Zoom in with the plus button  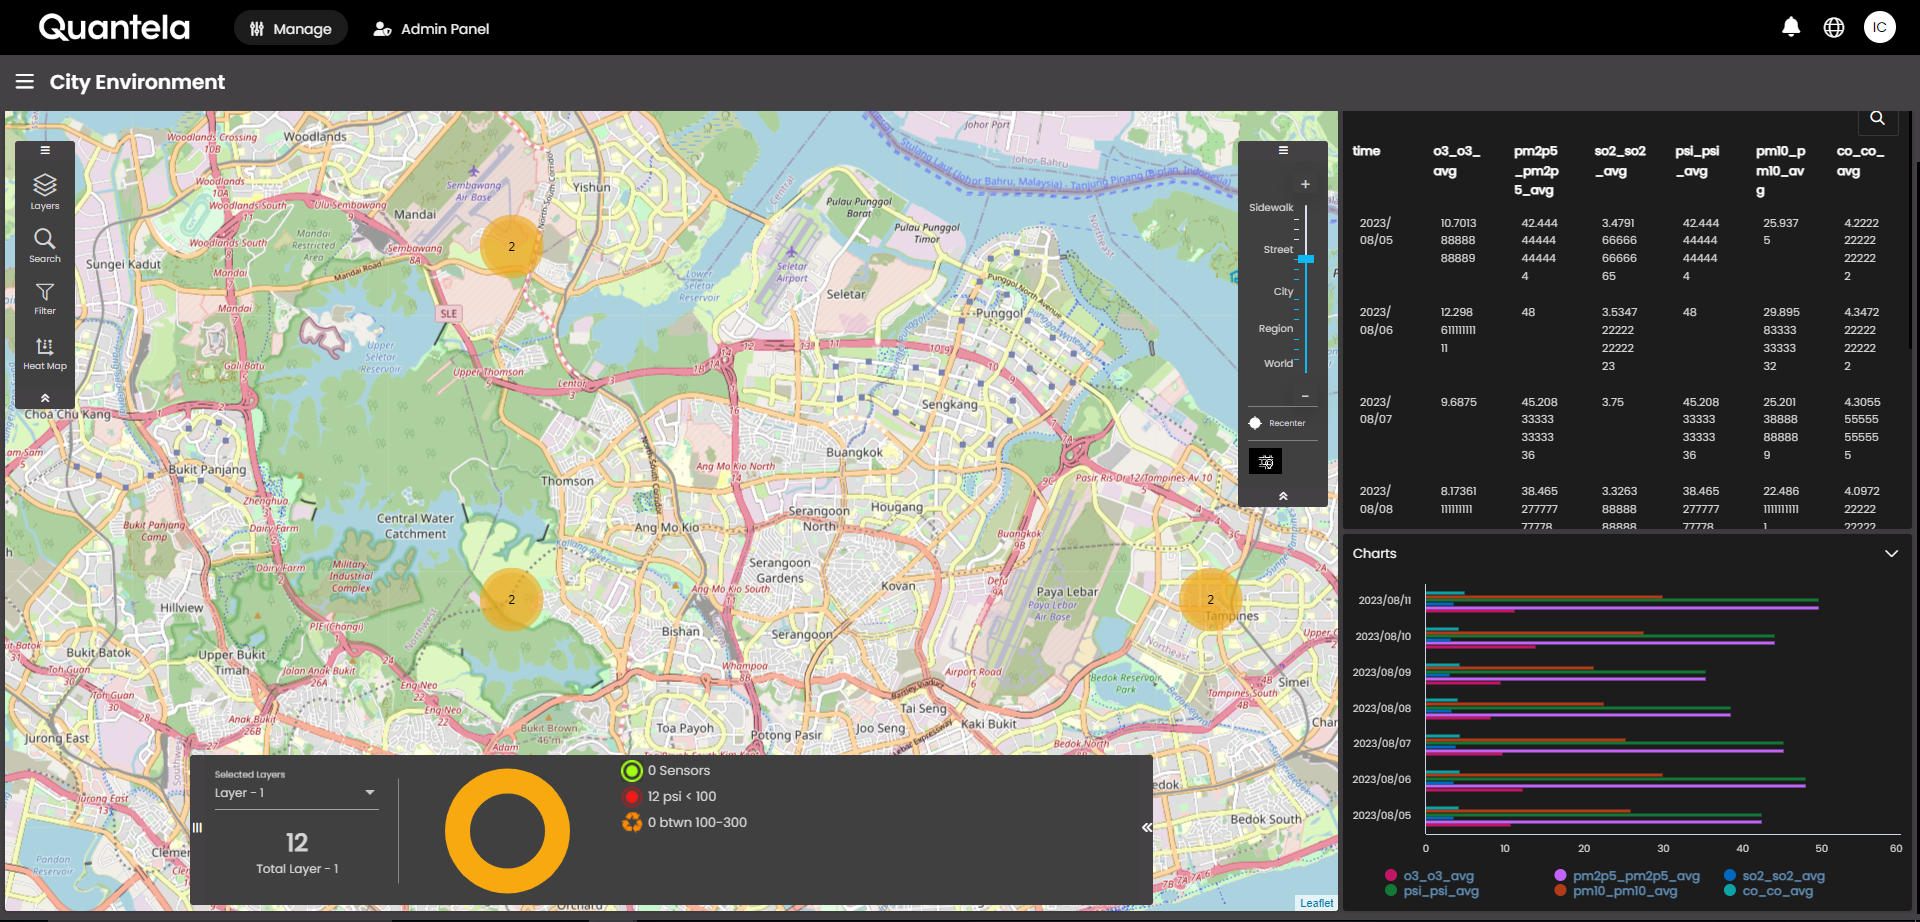click(1305, 184)
